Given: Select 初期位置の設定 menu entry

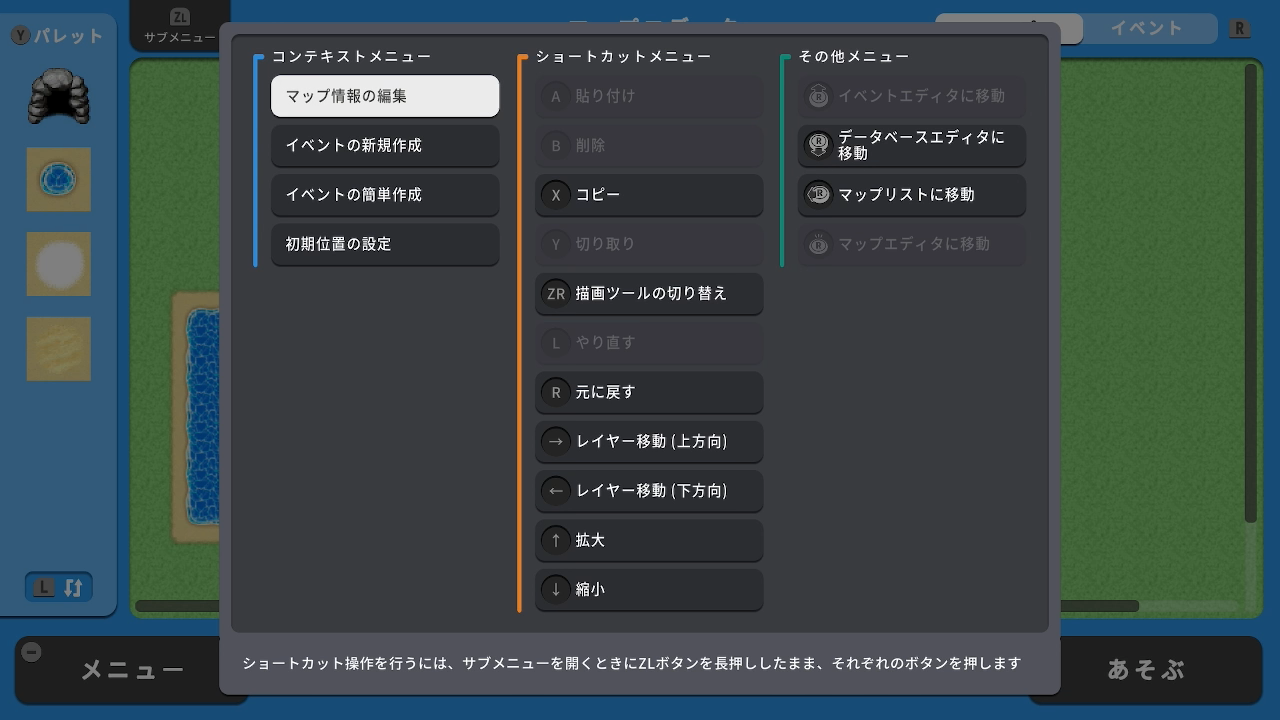Looking at the screenshot, I should 385,244.
